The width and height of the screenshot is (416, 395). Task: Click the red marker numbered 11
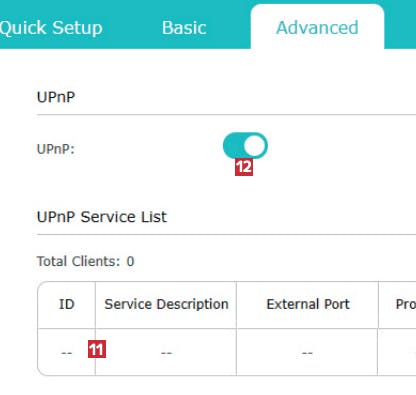(97, 349)
